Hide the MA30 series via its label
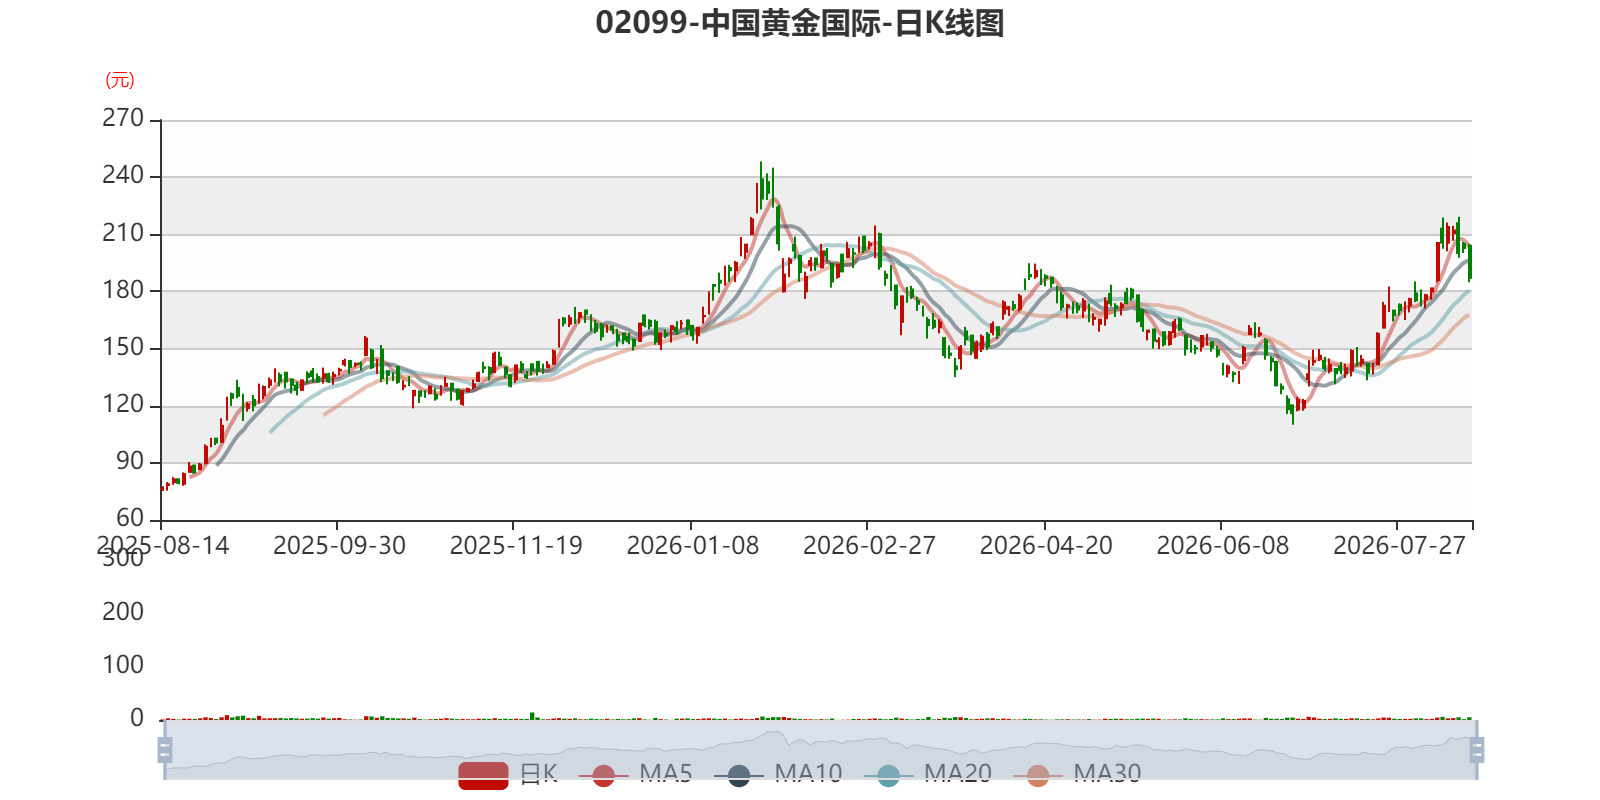The width and height of the screenshot is (1600, 800). pos(1107,773)
